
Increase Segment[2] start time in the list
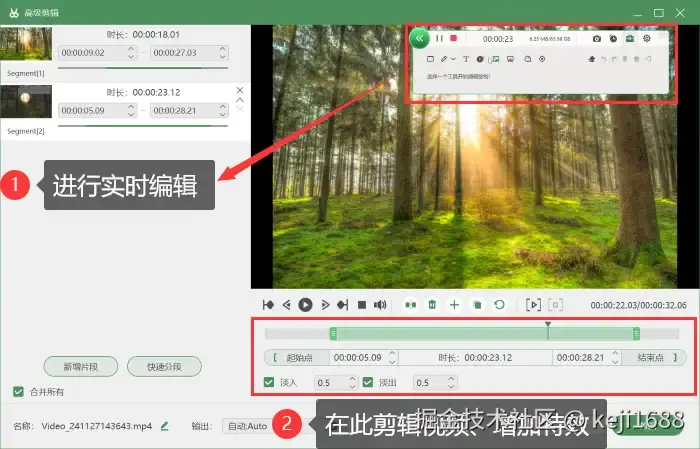point(130,107)
